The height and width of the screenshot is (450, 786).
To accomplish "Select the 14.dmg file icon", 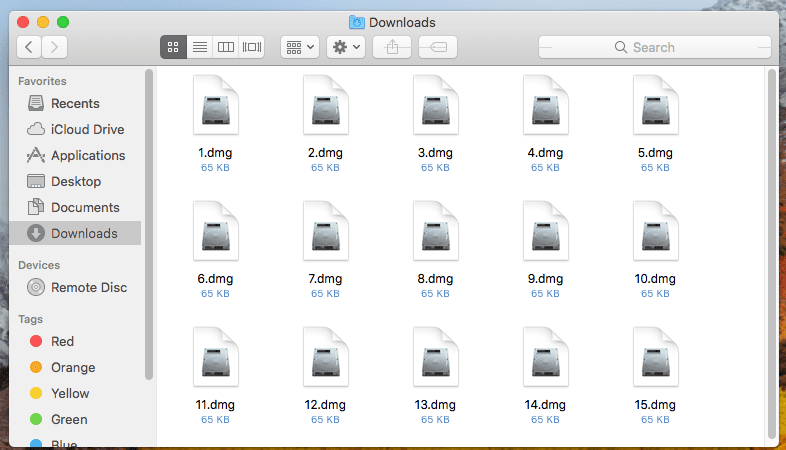I will click(x=545, y=357).
